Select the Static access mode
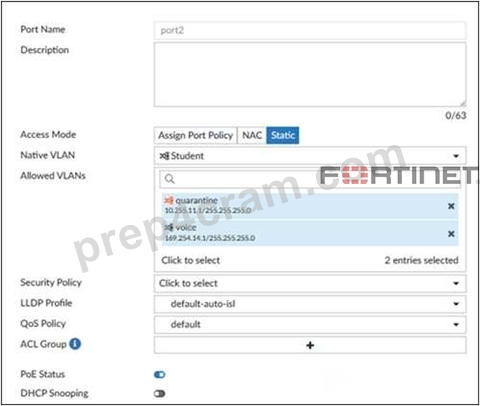 pyautogui.click(x=283, y=135)
